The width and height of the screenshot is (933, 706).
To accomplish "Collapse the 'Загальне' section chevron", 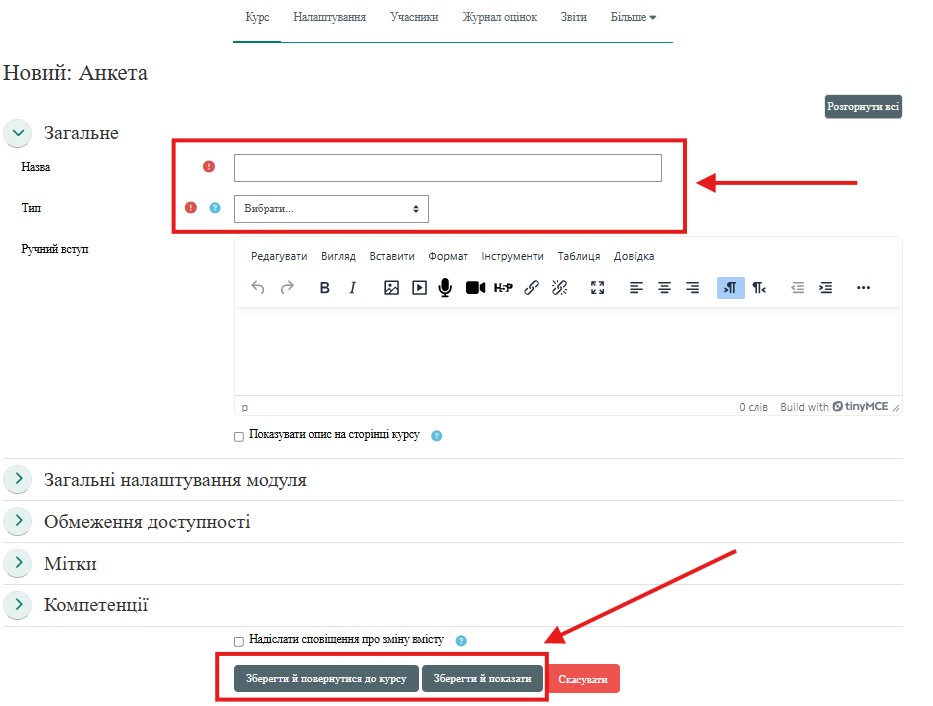I will pos(18,133).
